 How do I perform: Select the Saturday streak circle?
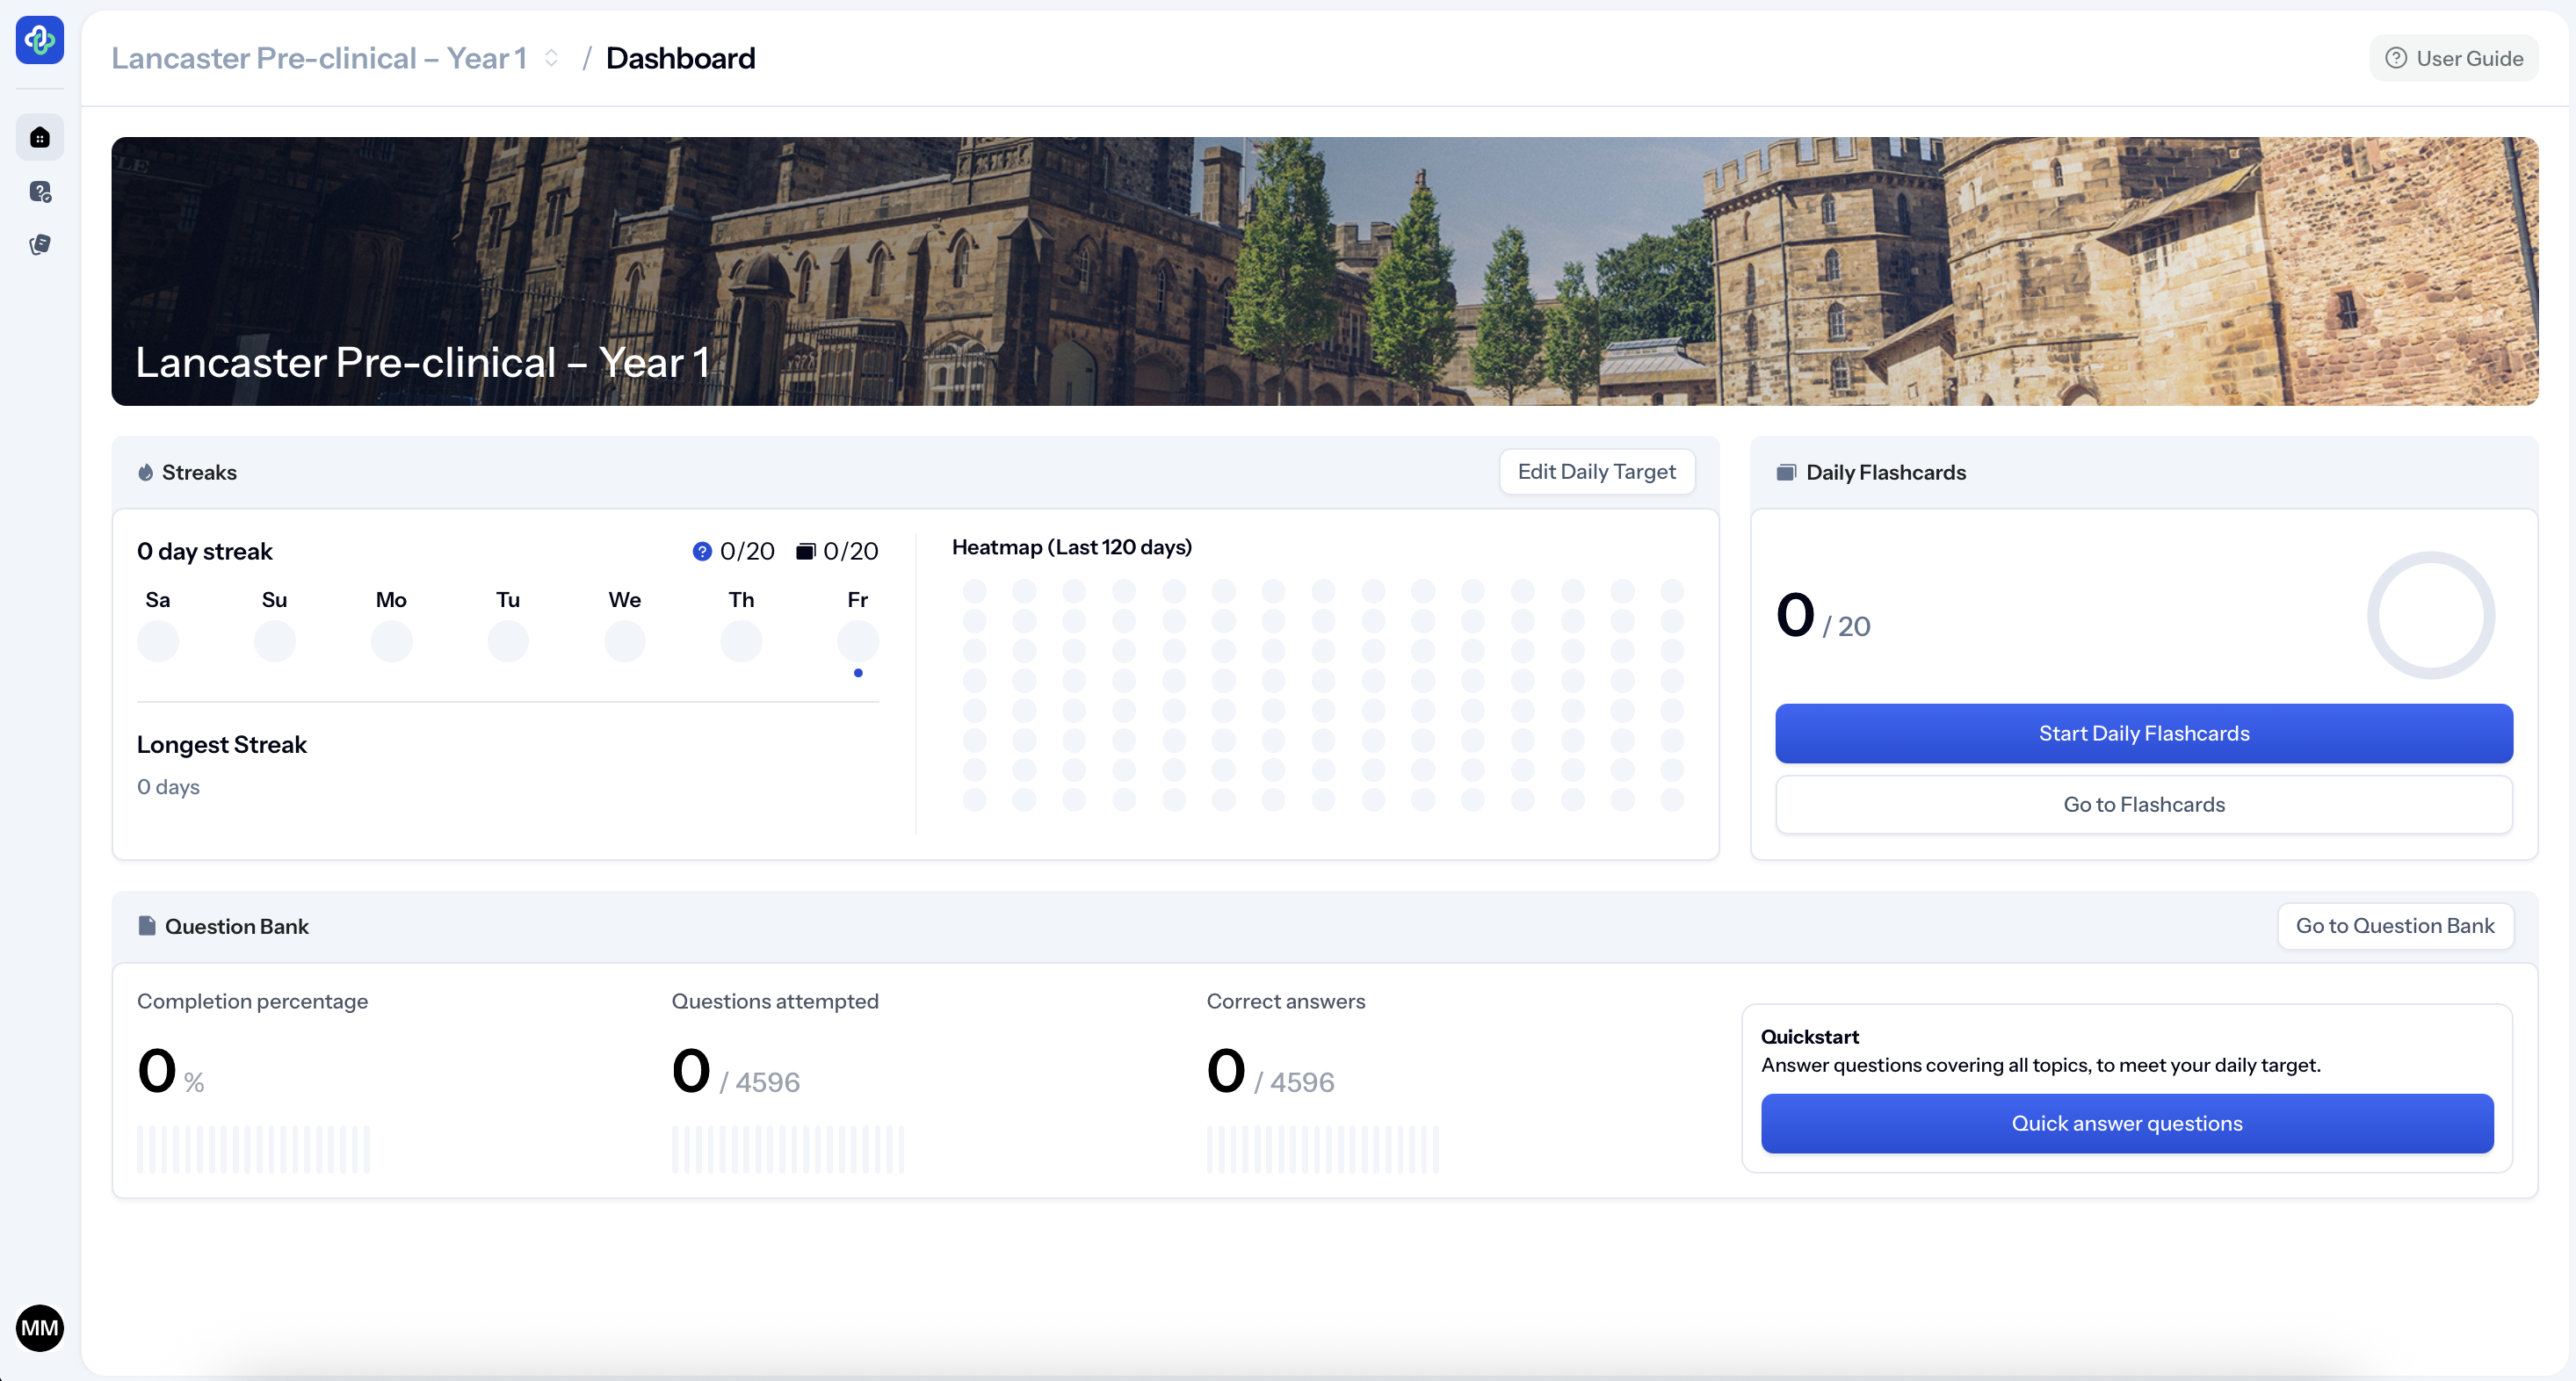(158, 641)
